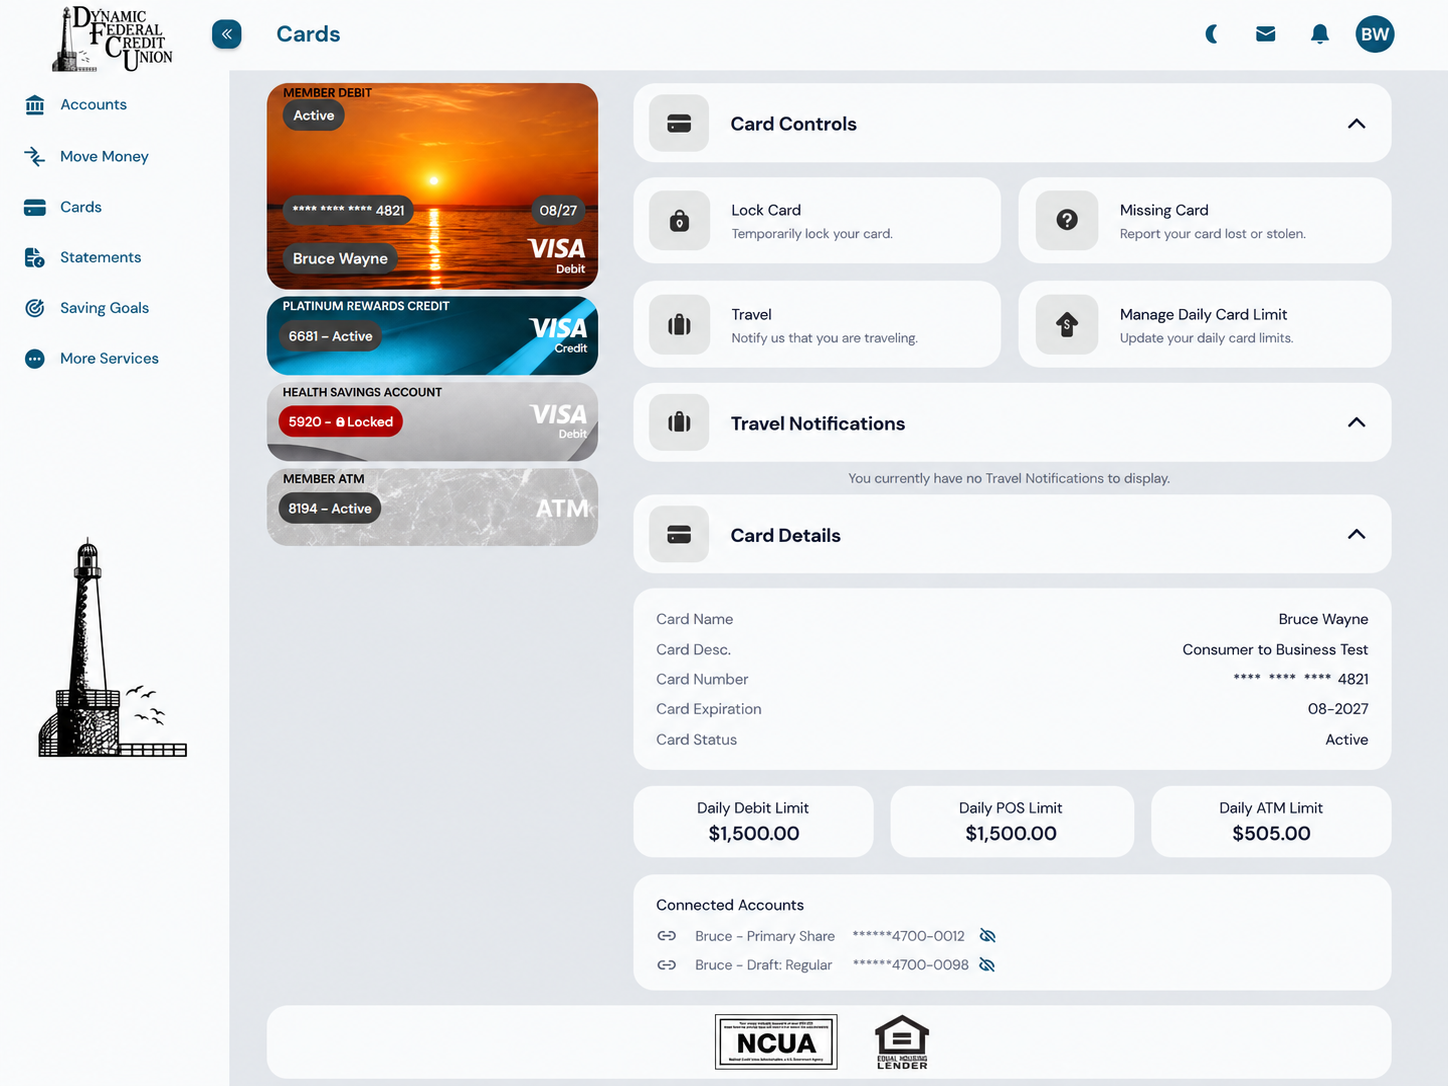
Task: Collapse the Travel Notifications section
Action: [x=1356, y=422]
